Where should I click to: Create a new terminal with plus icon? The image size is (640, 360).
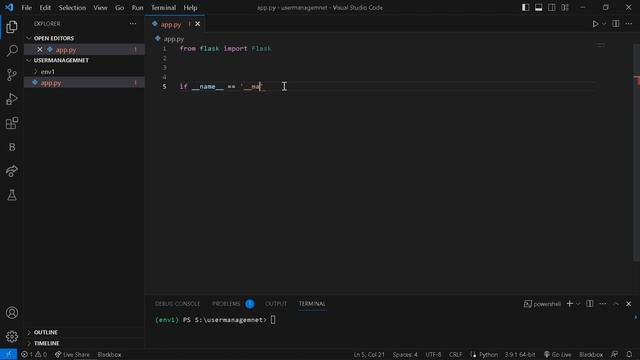[570, 304]
